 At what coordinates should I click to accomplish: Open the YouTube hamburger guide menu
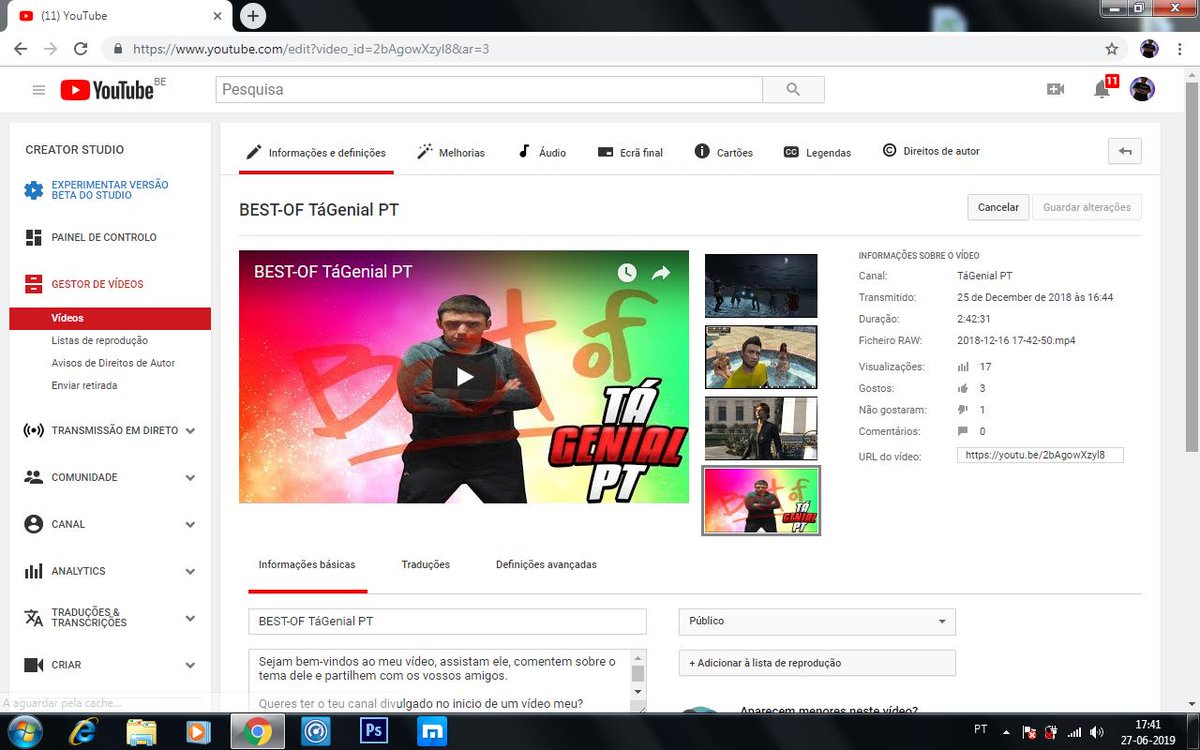[x=39, y=90]
